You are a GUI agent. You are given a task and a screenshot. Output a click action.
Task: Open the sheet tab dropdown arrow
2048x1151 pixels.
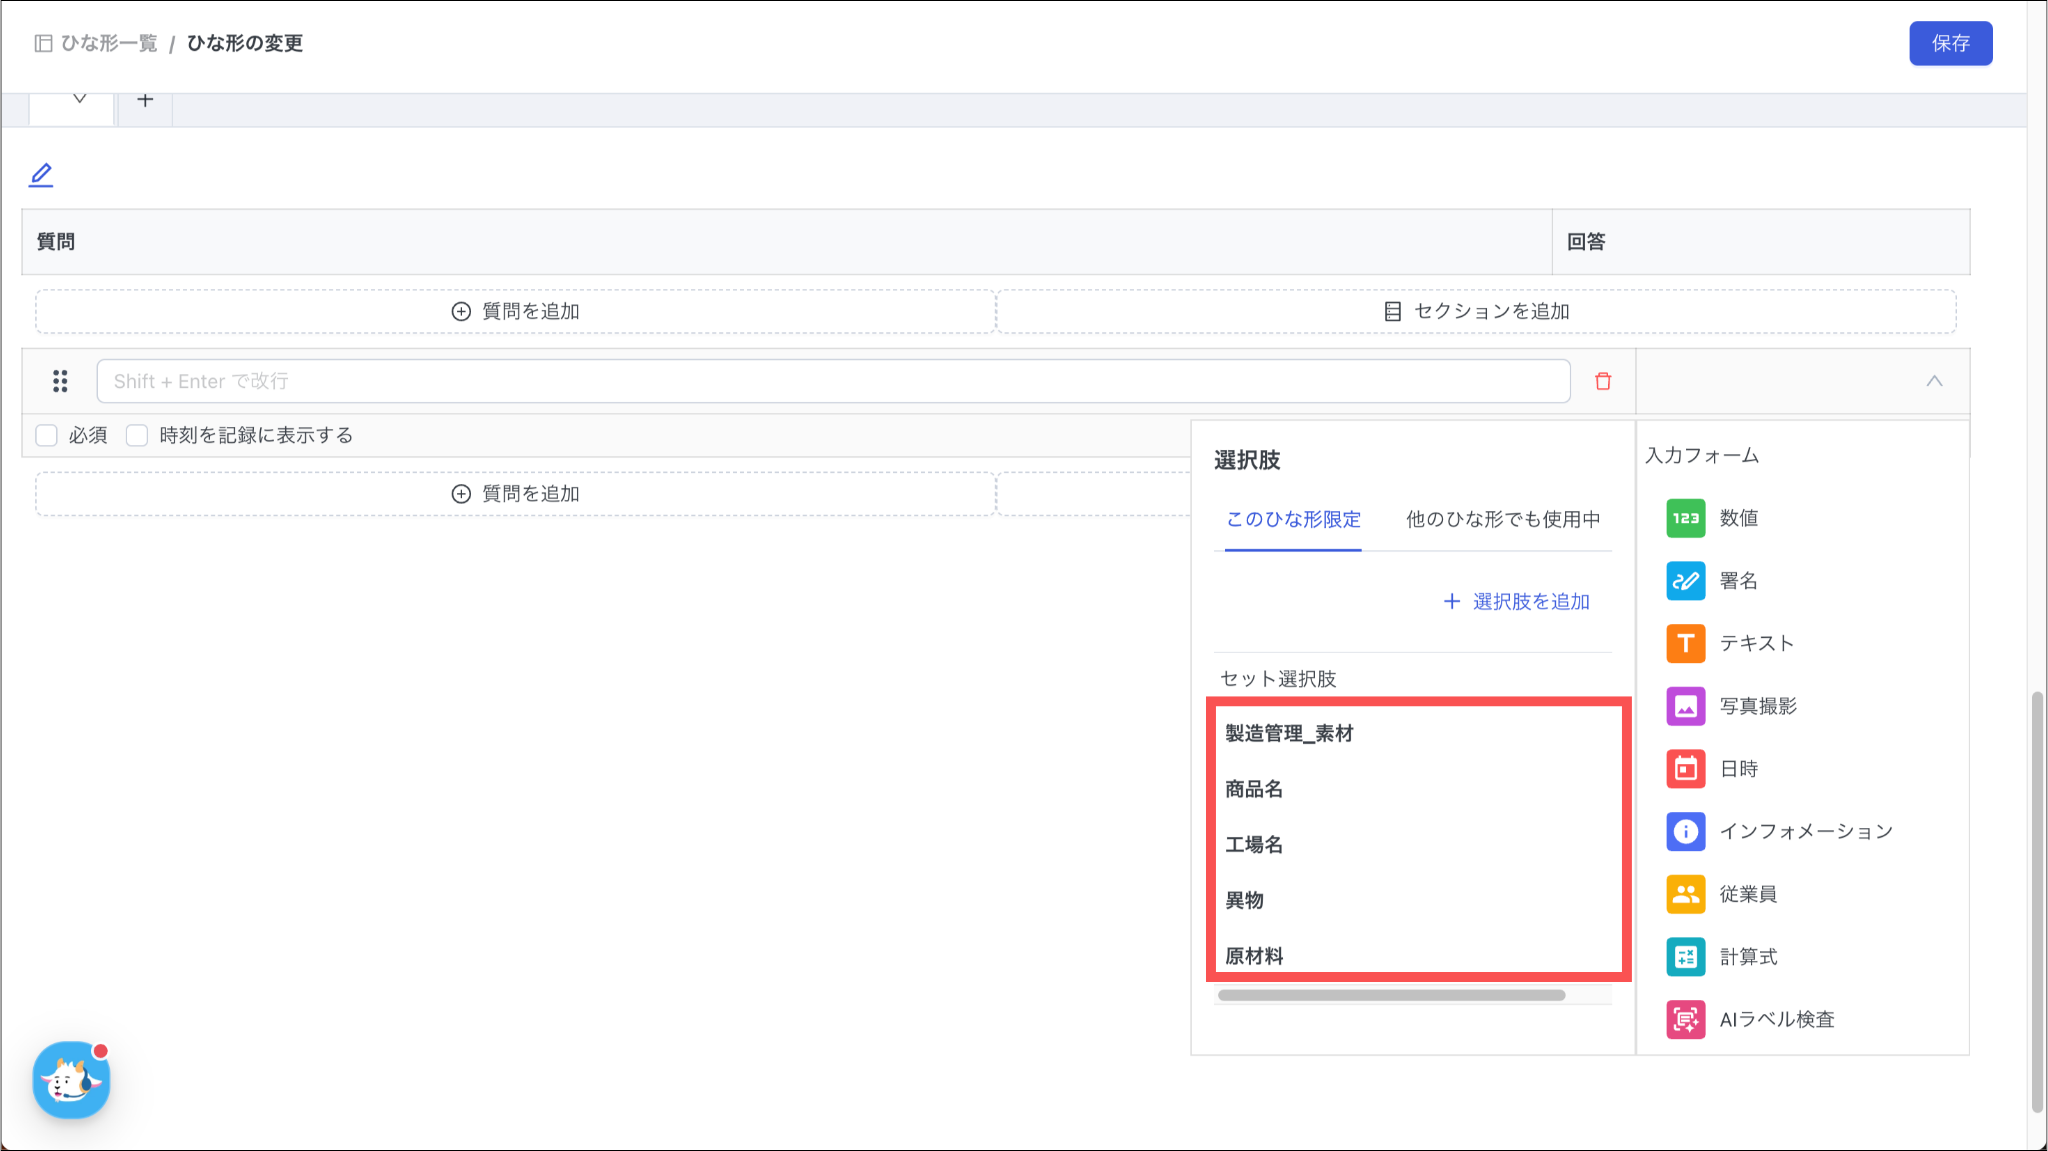(79, 99)
